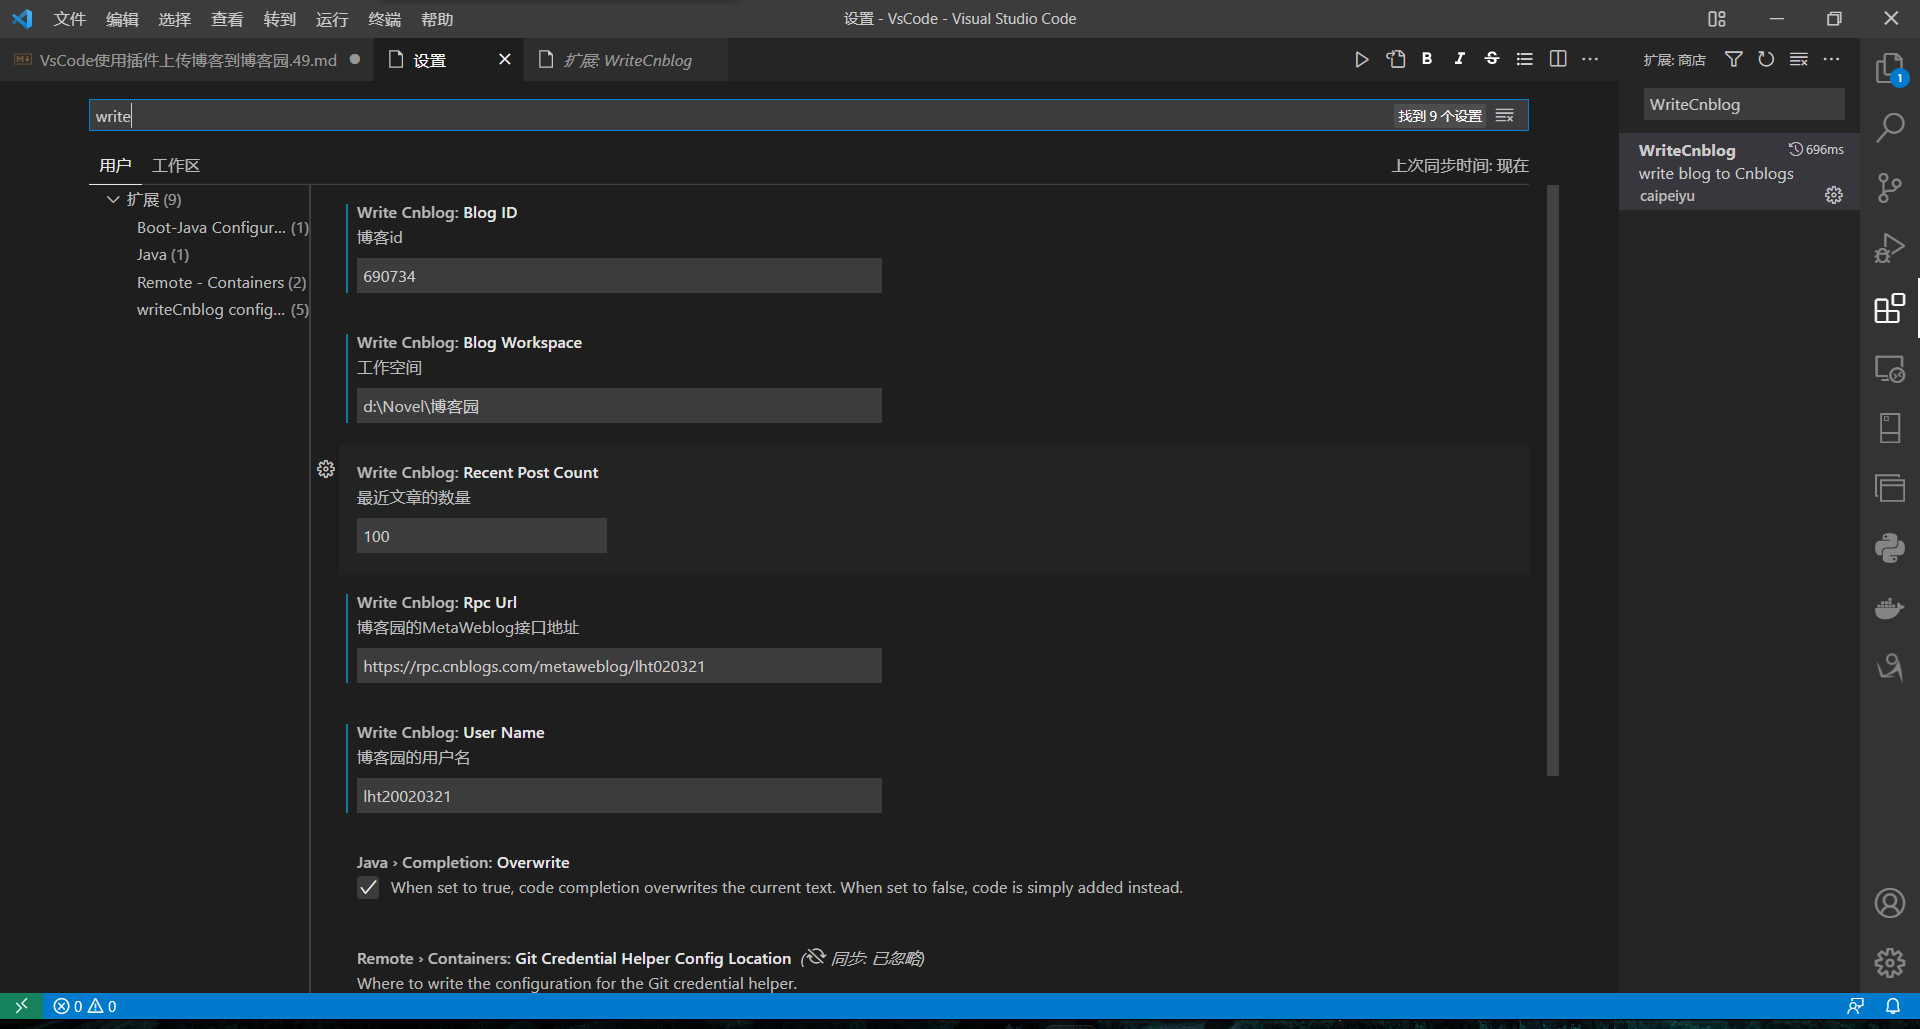The image size is (1920, 1029).
Task: Open the Remote Explorer view
Action: [1889, 368]
